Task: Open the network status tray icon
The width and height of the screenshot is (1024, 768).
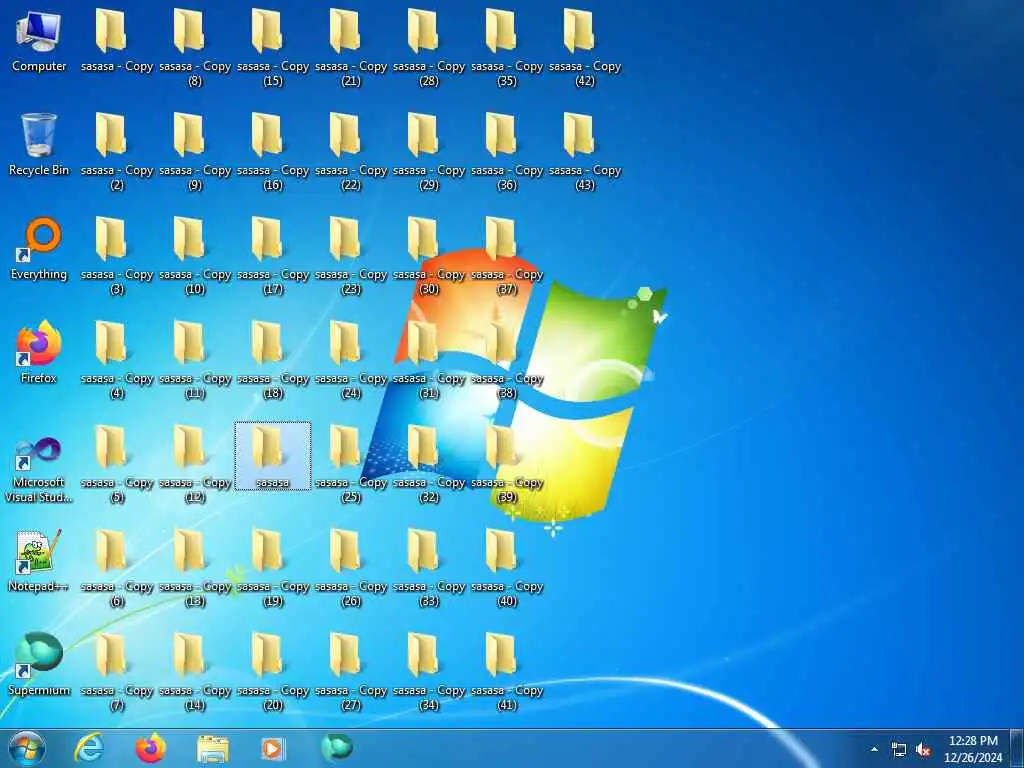Action: [899, 750]
